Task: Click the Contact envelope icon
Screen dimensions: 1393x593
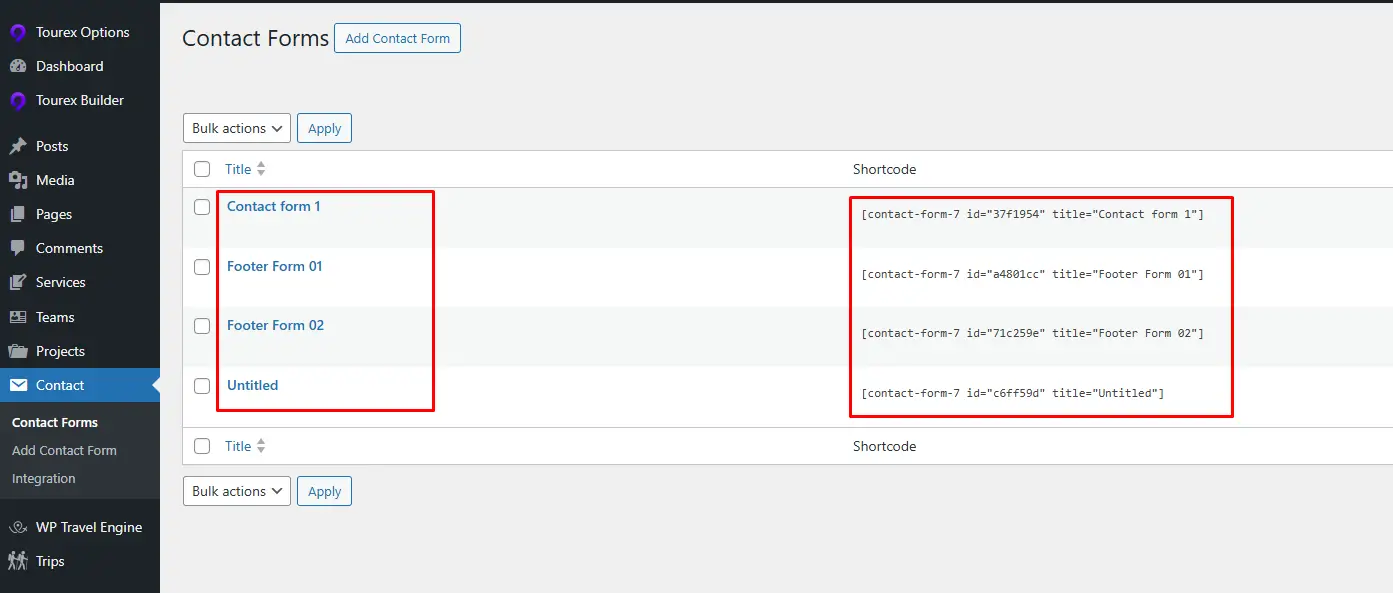Action: click(x=17, y=385)
